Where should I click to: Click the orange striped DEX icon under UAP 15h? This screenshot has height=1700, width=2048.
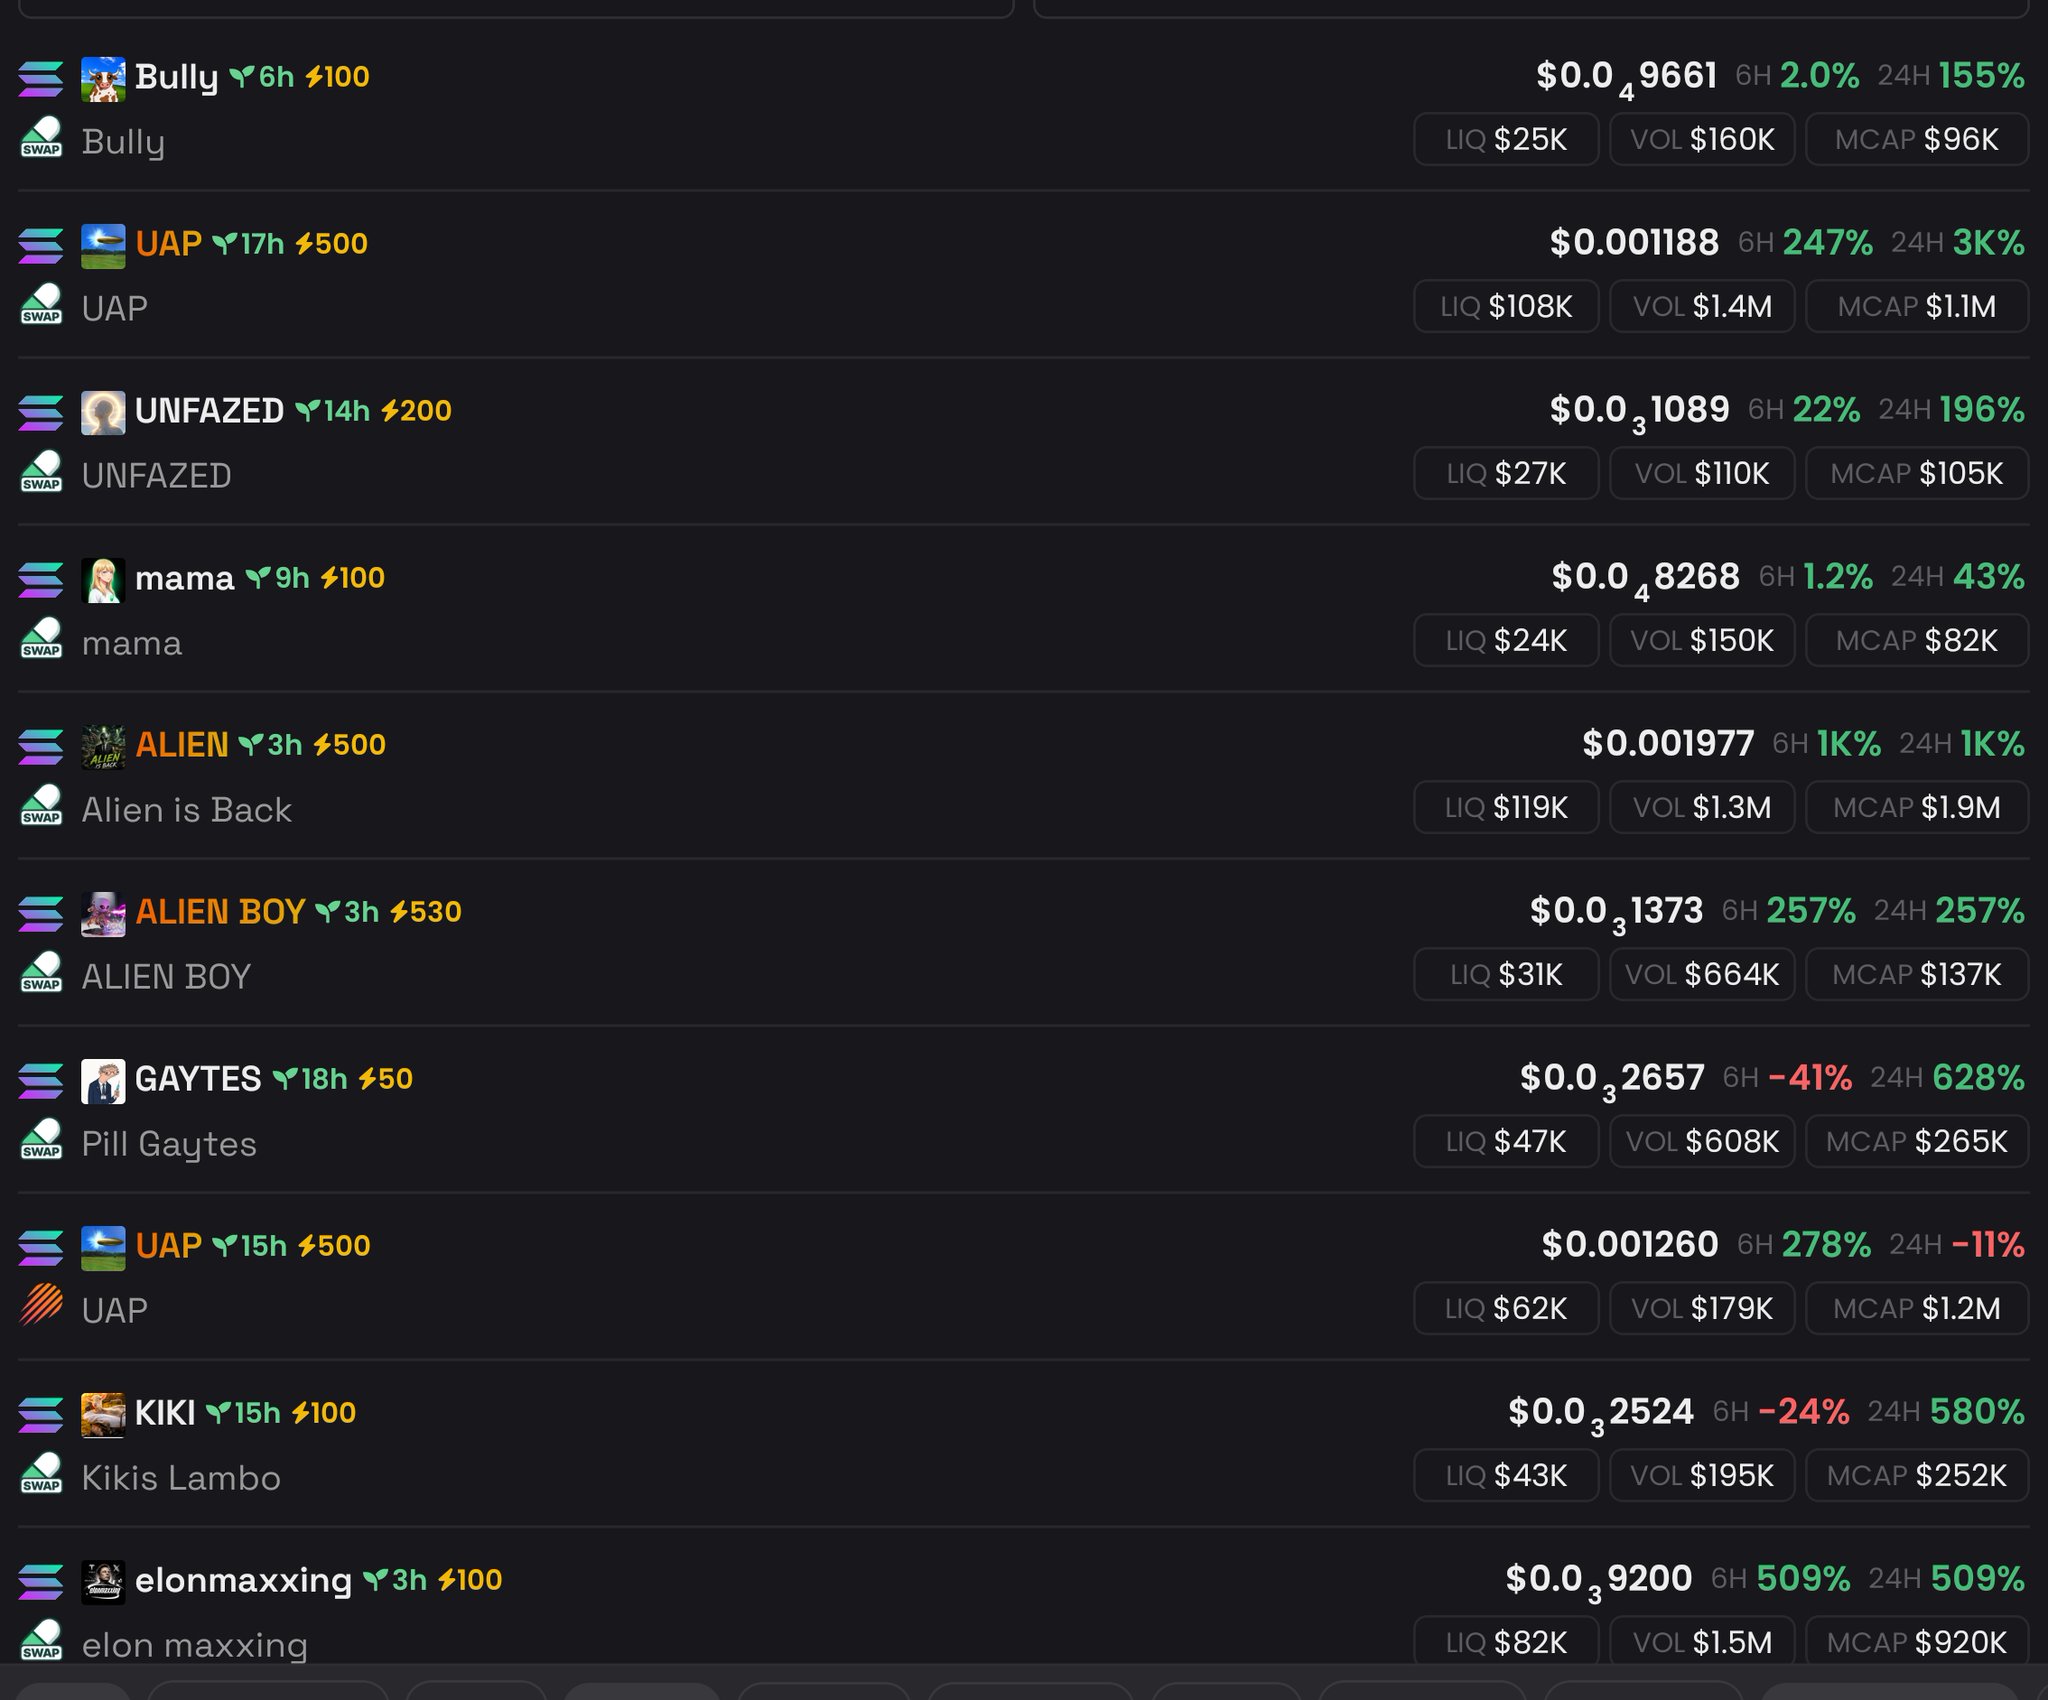click(41, 1305)
